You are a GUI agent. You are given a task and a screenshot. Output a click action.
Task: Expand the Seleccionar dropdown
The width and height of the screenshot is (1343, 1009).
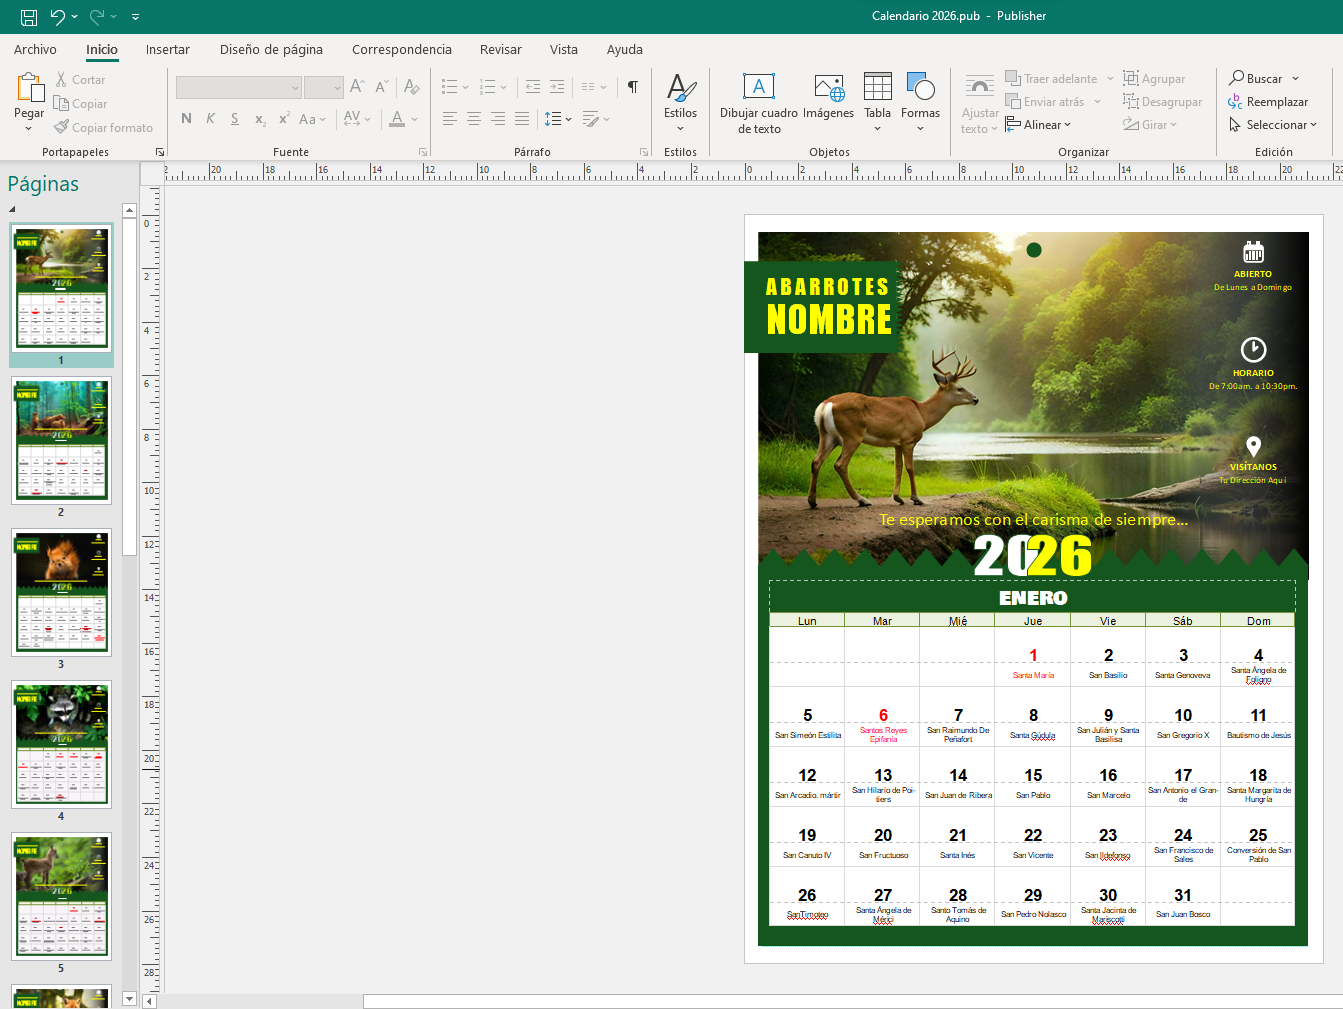[1273, 125]
